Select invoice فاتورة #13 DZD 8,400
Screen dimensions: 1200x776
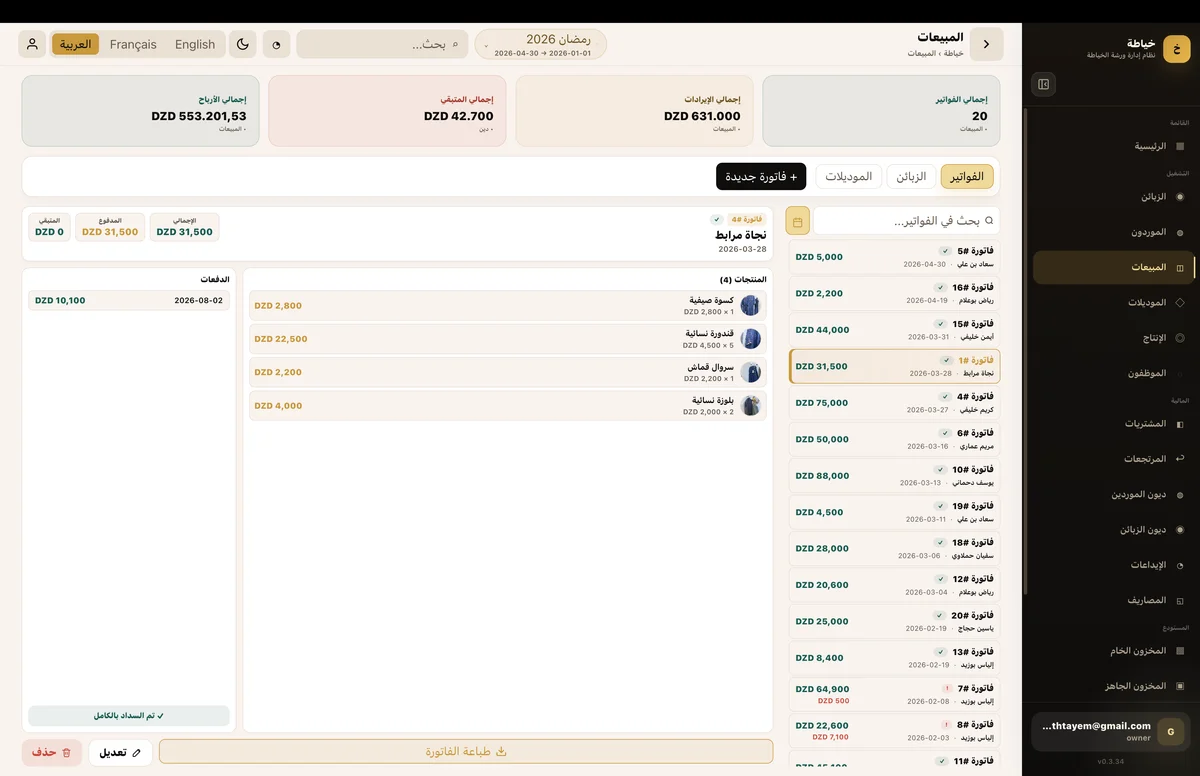pyautogui.click(x=894, y=658)
